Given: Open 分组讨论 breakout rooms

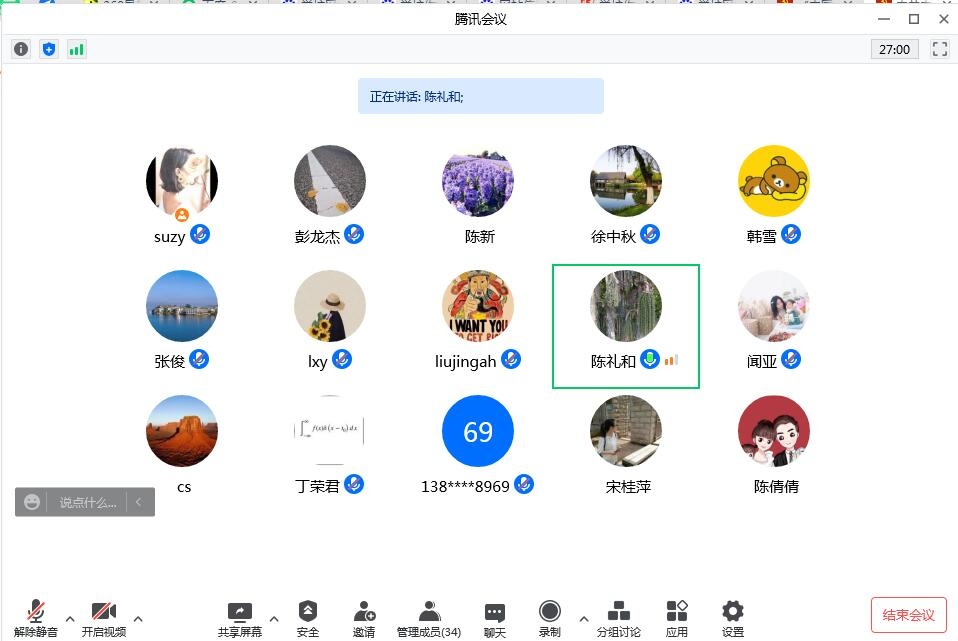Looking at the screenshot, I should tap(619, 615).
